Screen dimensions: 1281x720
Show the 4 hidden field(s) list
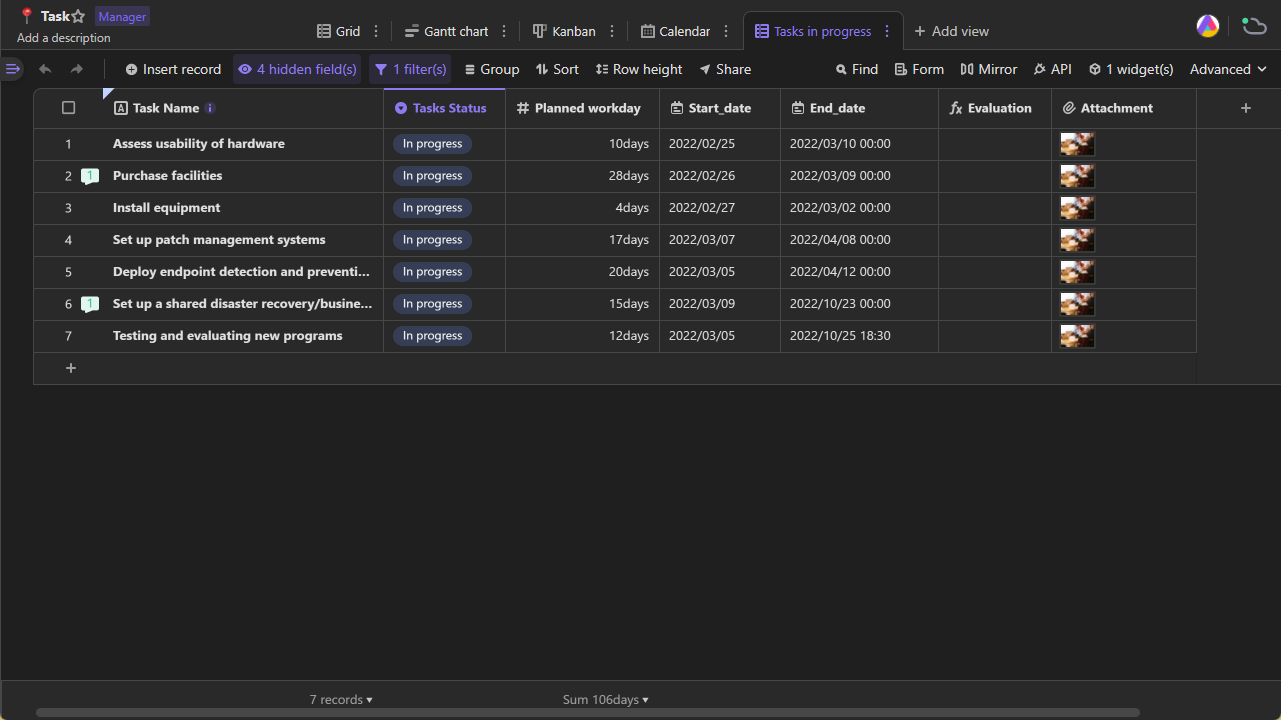tap(297, 69)
